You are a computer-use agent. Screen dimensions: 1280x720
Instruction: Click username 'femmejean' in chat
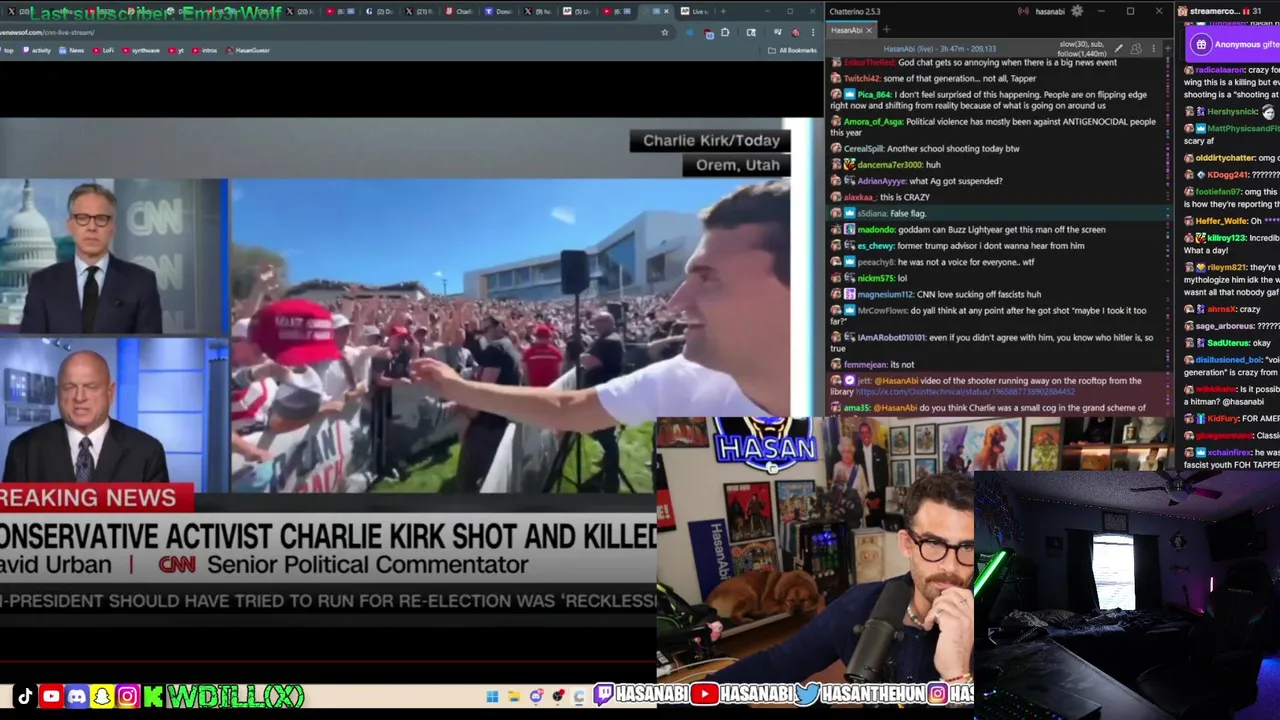pyautogui.click(x=866, y=365)
